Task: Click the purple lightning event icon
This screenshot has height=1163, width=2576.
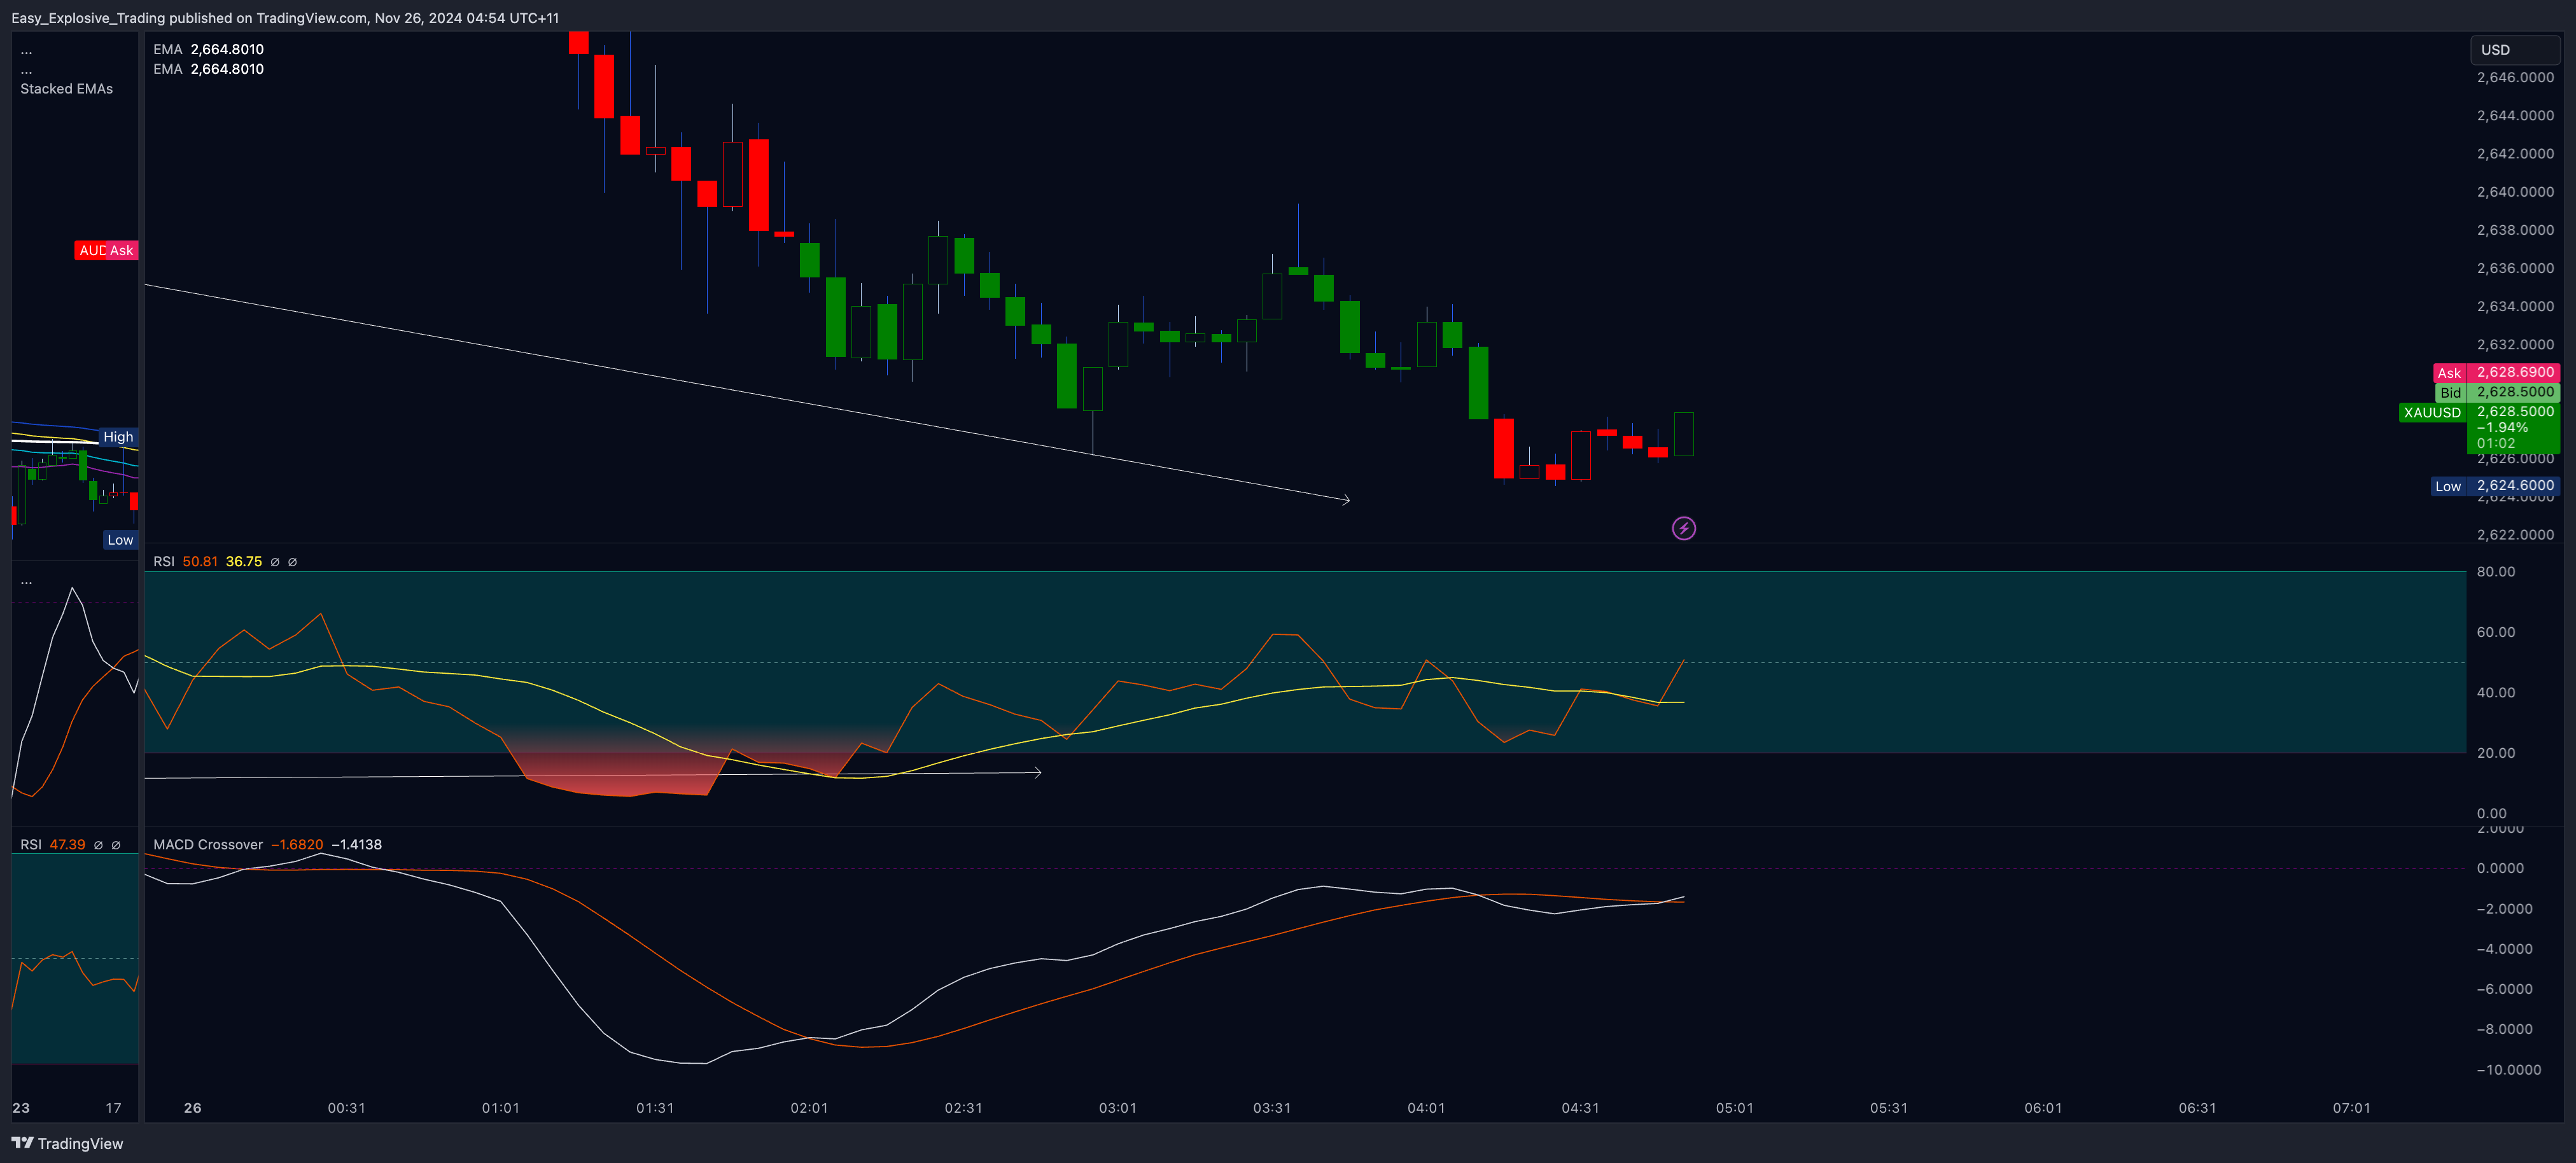Action: (x=1684, y=528)
